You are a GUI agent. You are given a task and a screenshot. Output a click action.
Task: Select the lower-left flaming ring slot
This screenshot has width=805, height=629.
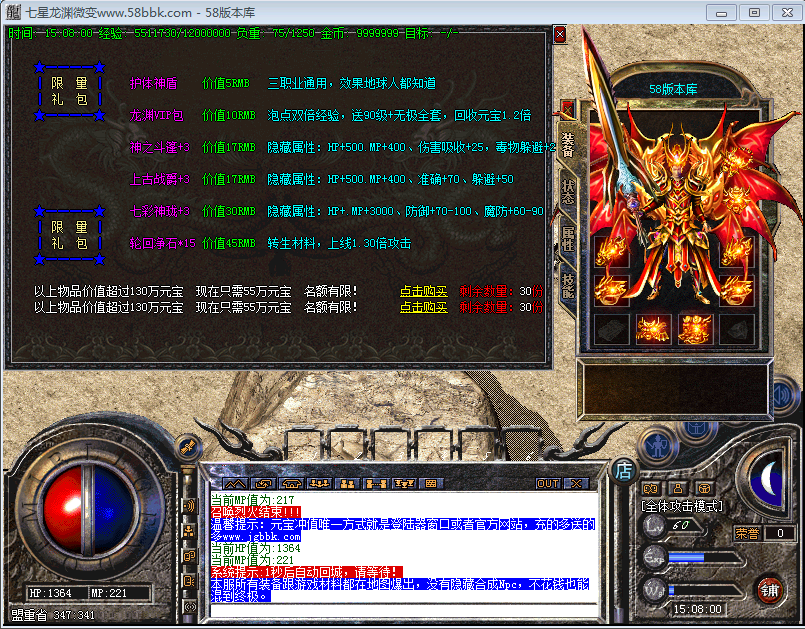tap(611, 291)
